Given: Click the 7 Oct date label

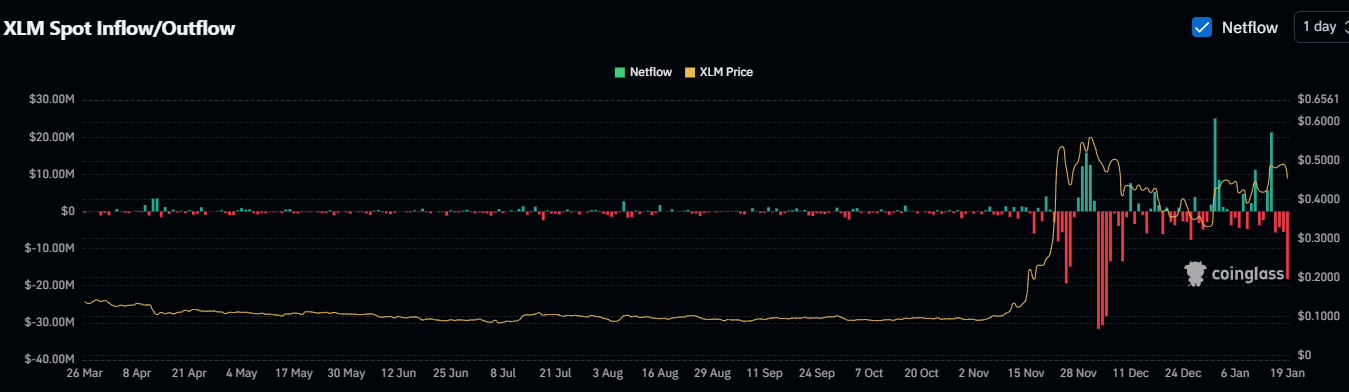Looking at the screenshot, I should pos(869,373).
